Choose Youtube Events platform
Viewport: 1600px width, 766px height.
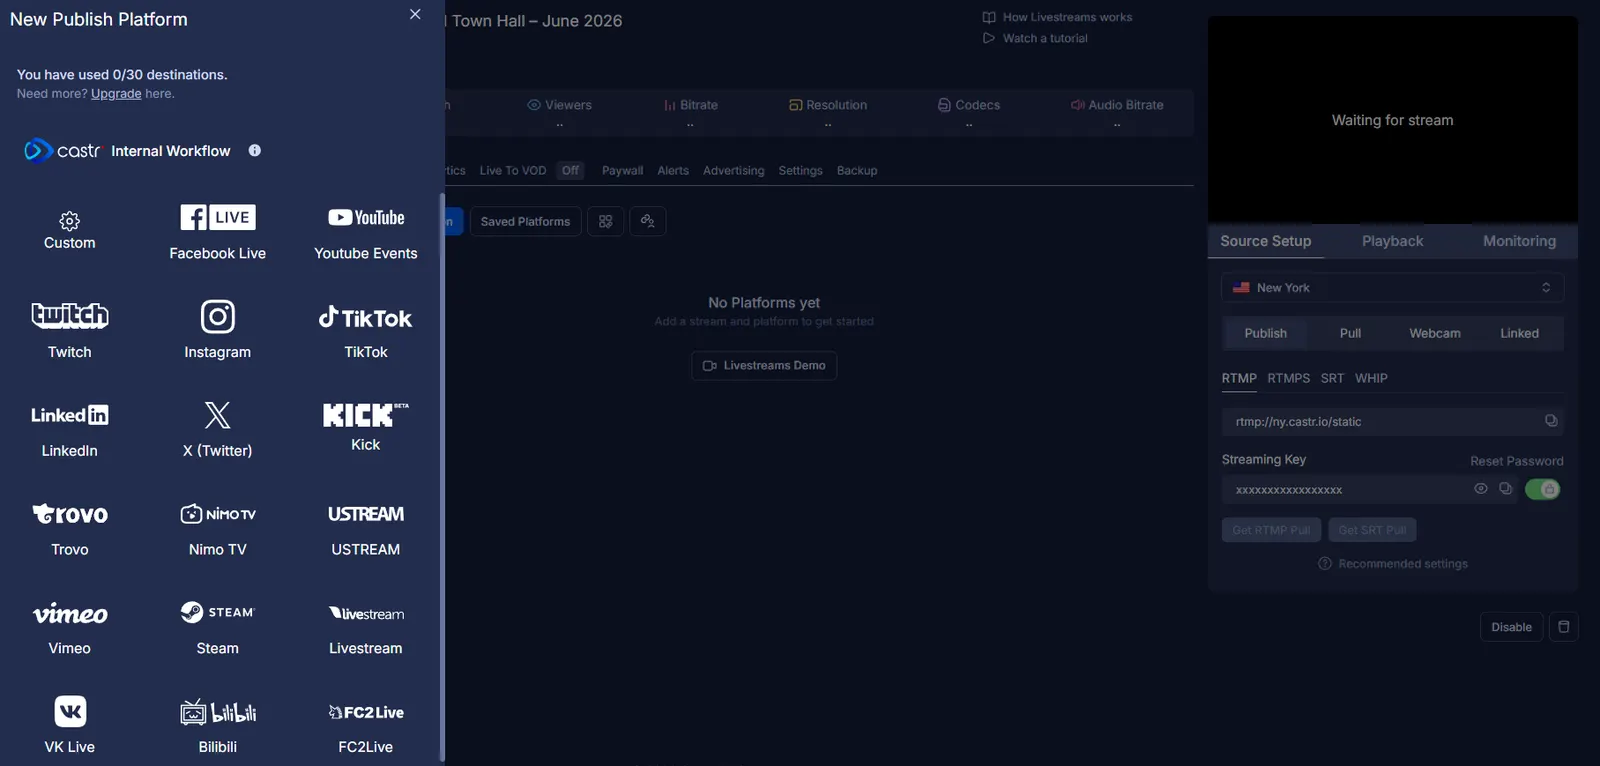point(365,232)
